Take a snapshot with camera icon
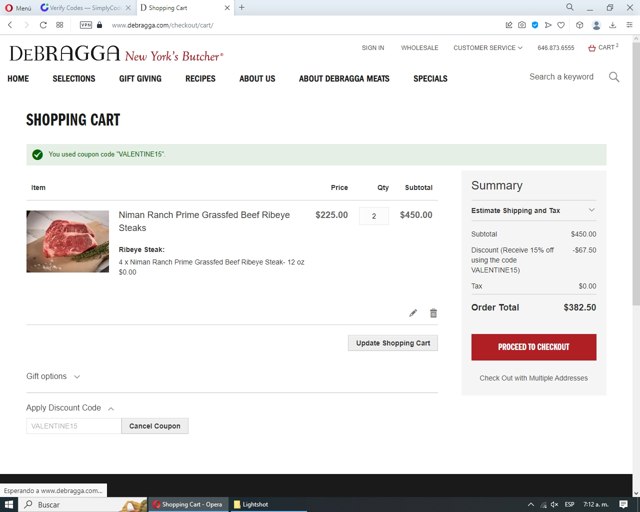 (522, 25)
